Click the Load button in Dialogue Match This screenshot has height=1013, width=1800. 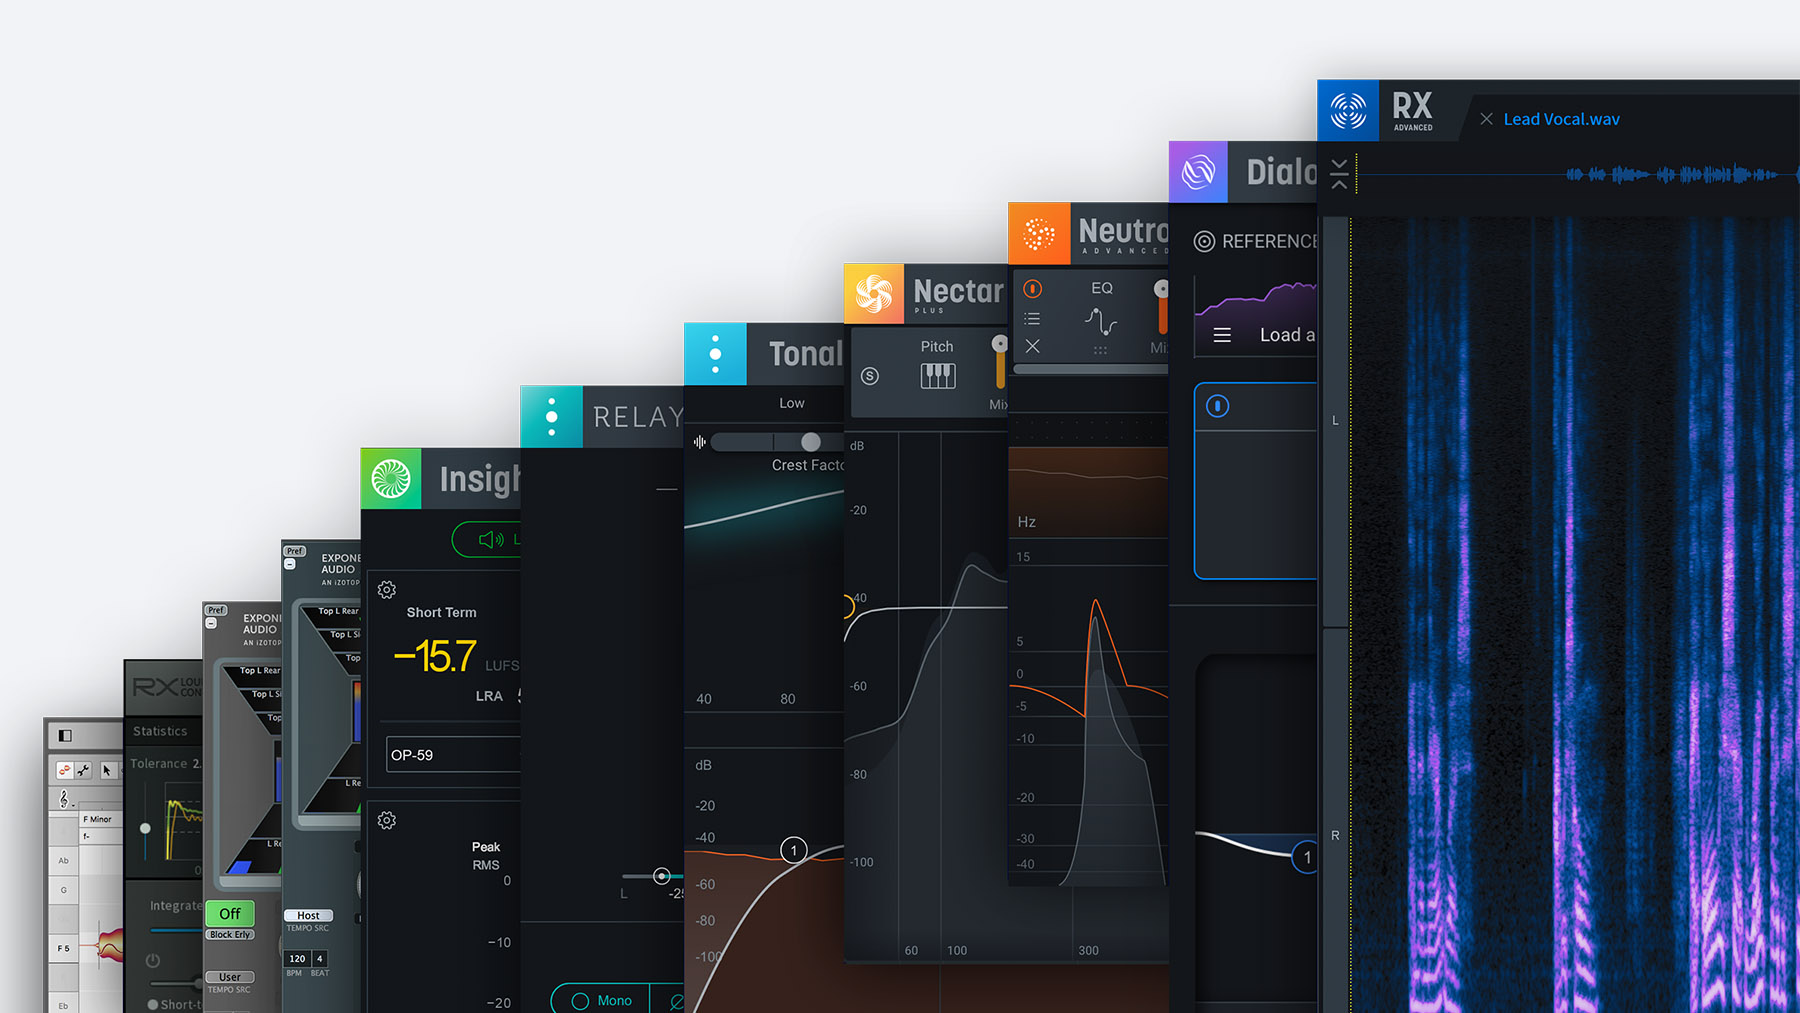pos(1287,335)
